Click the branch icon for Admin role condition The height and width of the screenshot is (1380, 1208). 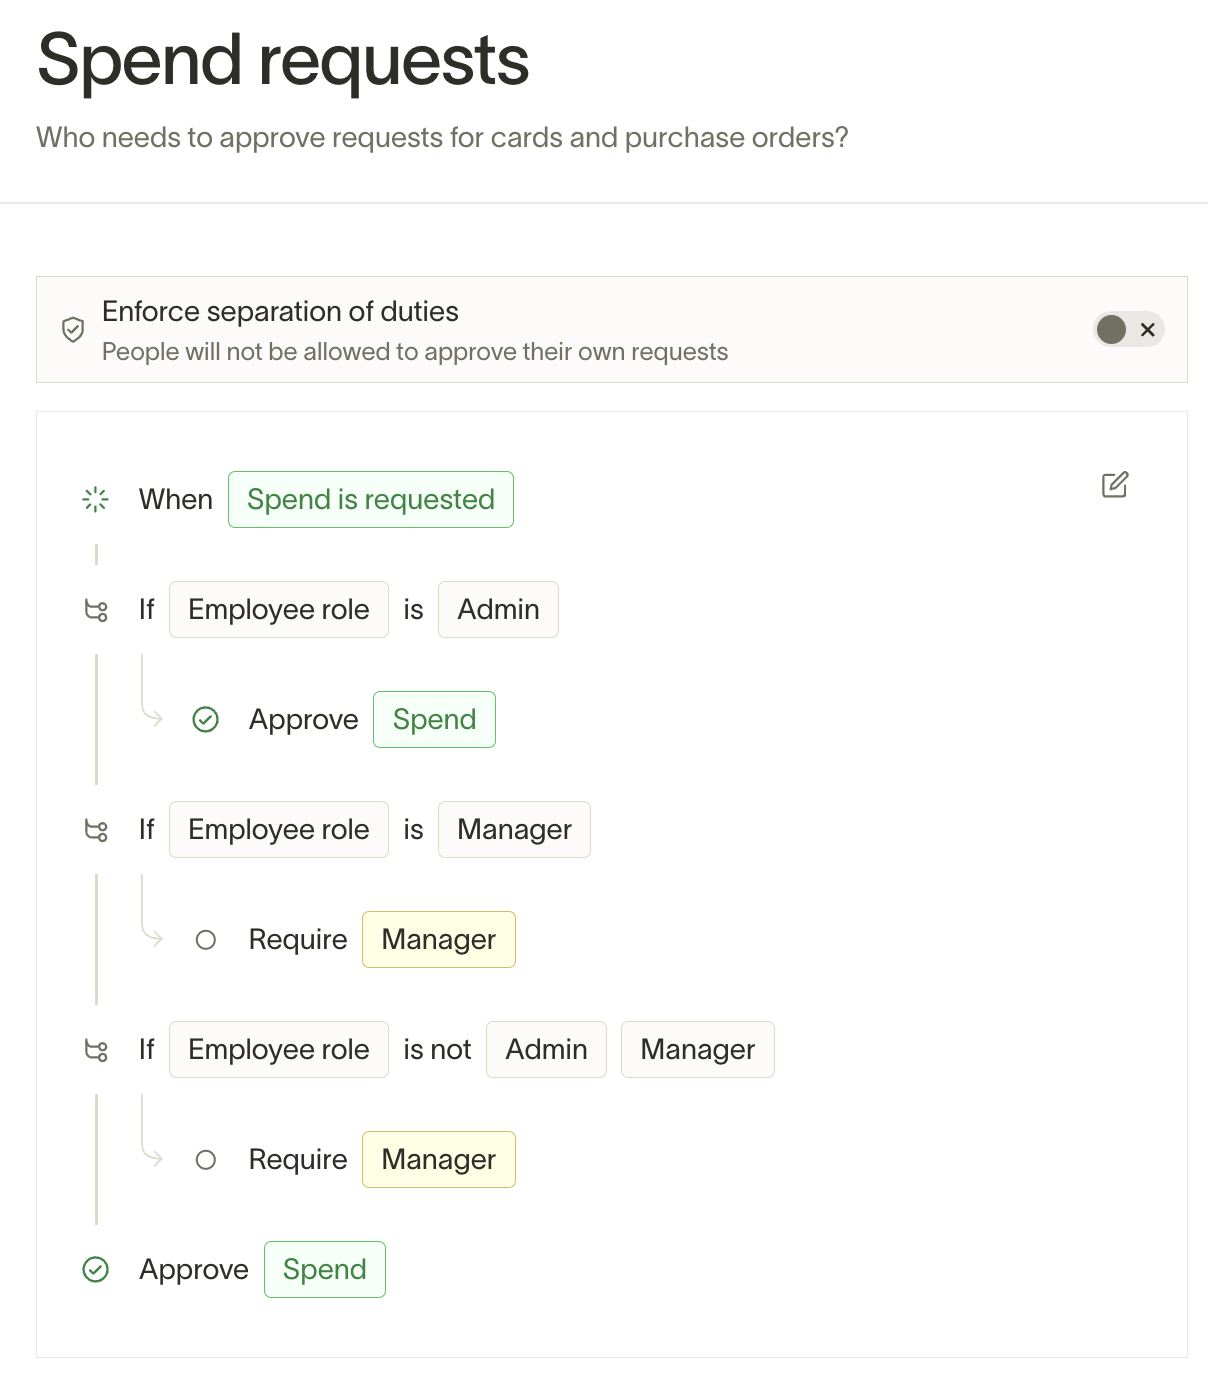click(96, 610)
